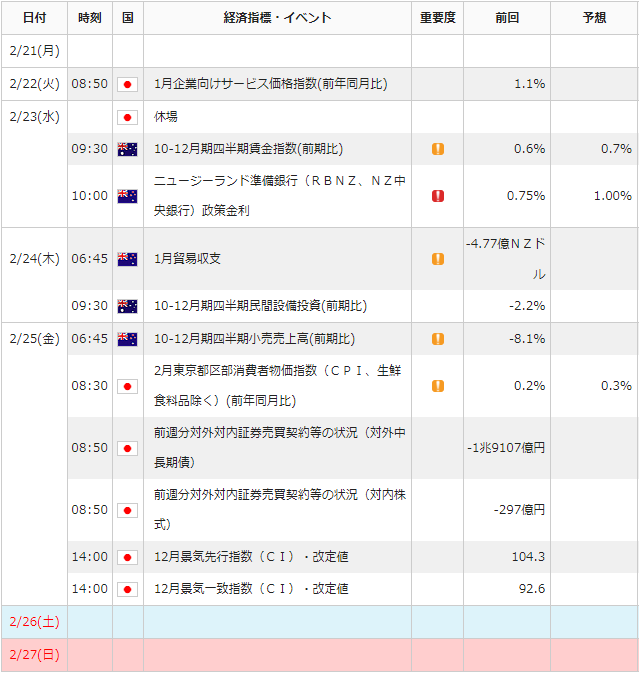Viewport: 639px width, 673px height.
Task: Click the 重要度 column header
Action: pos(437,18)
